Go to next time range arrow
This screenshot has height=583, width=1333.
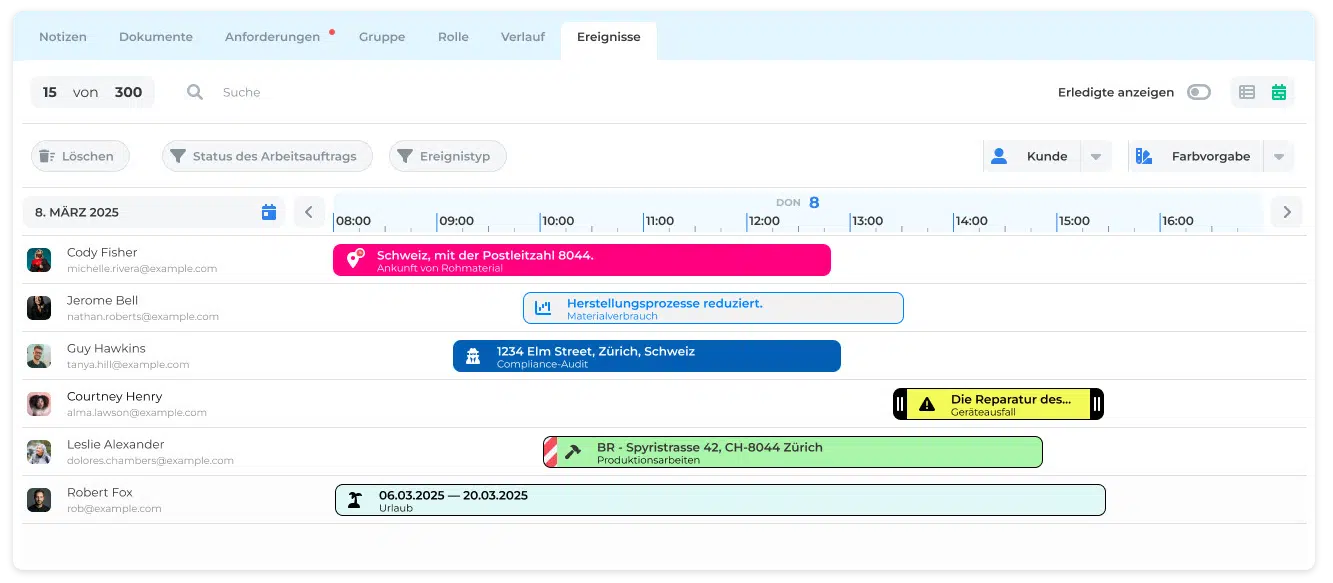pos(1287,212)
